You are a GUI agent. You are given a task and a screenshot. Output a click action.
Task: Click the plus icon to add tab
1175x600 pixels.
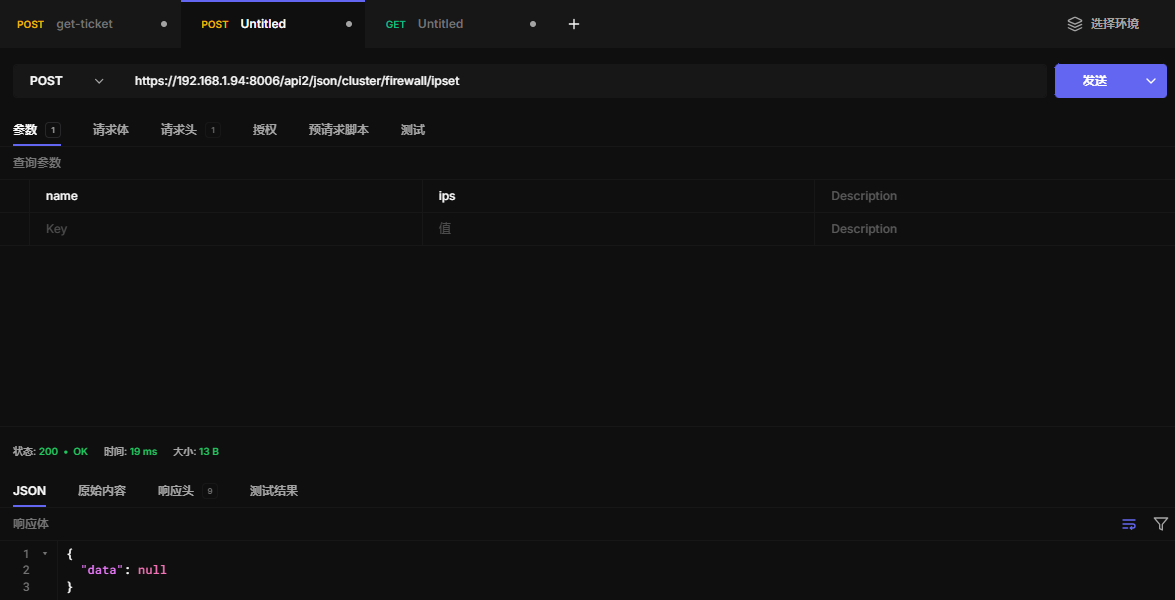point(574,24)
